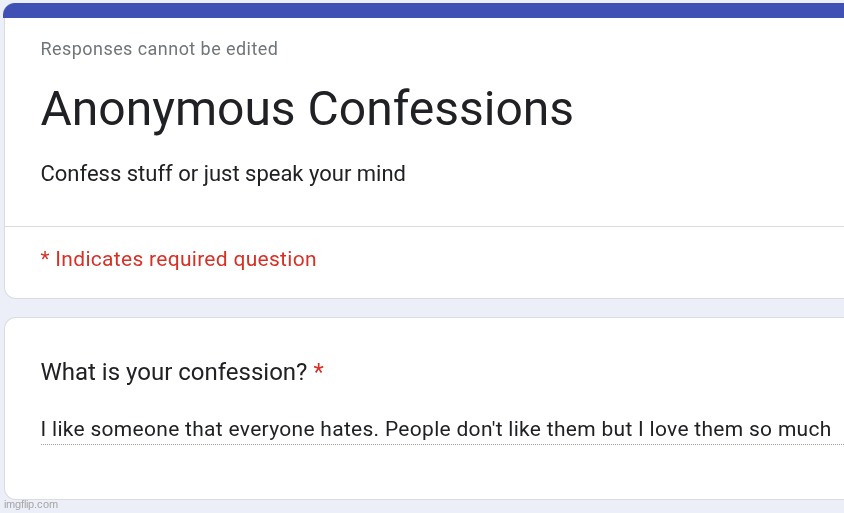Click the imgflip.com watermark
The height and width of the screenshot is (513, 844).
click(29, 505)
